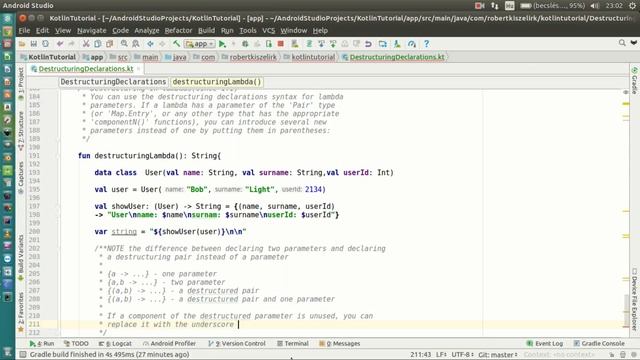
Task: Click the Cut scissors icon
Action: 86,44
